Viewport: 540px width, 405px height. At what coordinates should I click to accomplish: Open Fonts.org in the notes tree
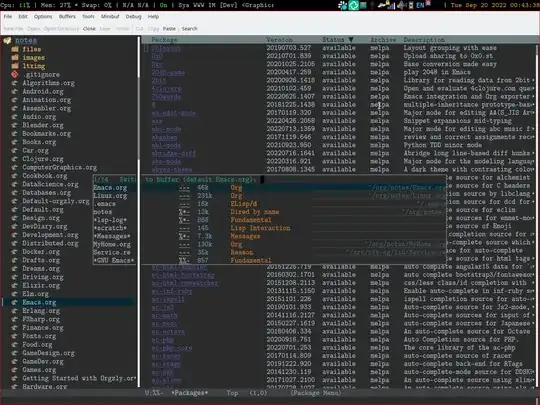click(39, 336)
